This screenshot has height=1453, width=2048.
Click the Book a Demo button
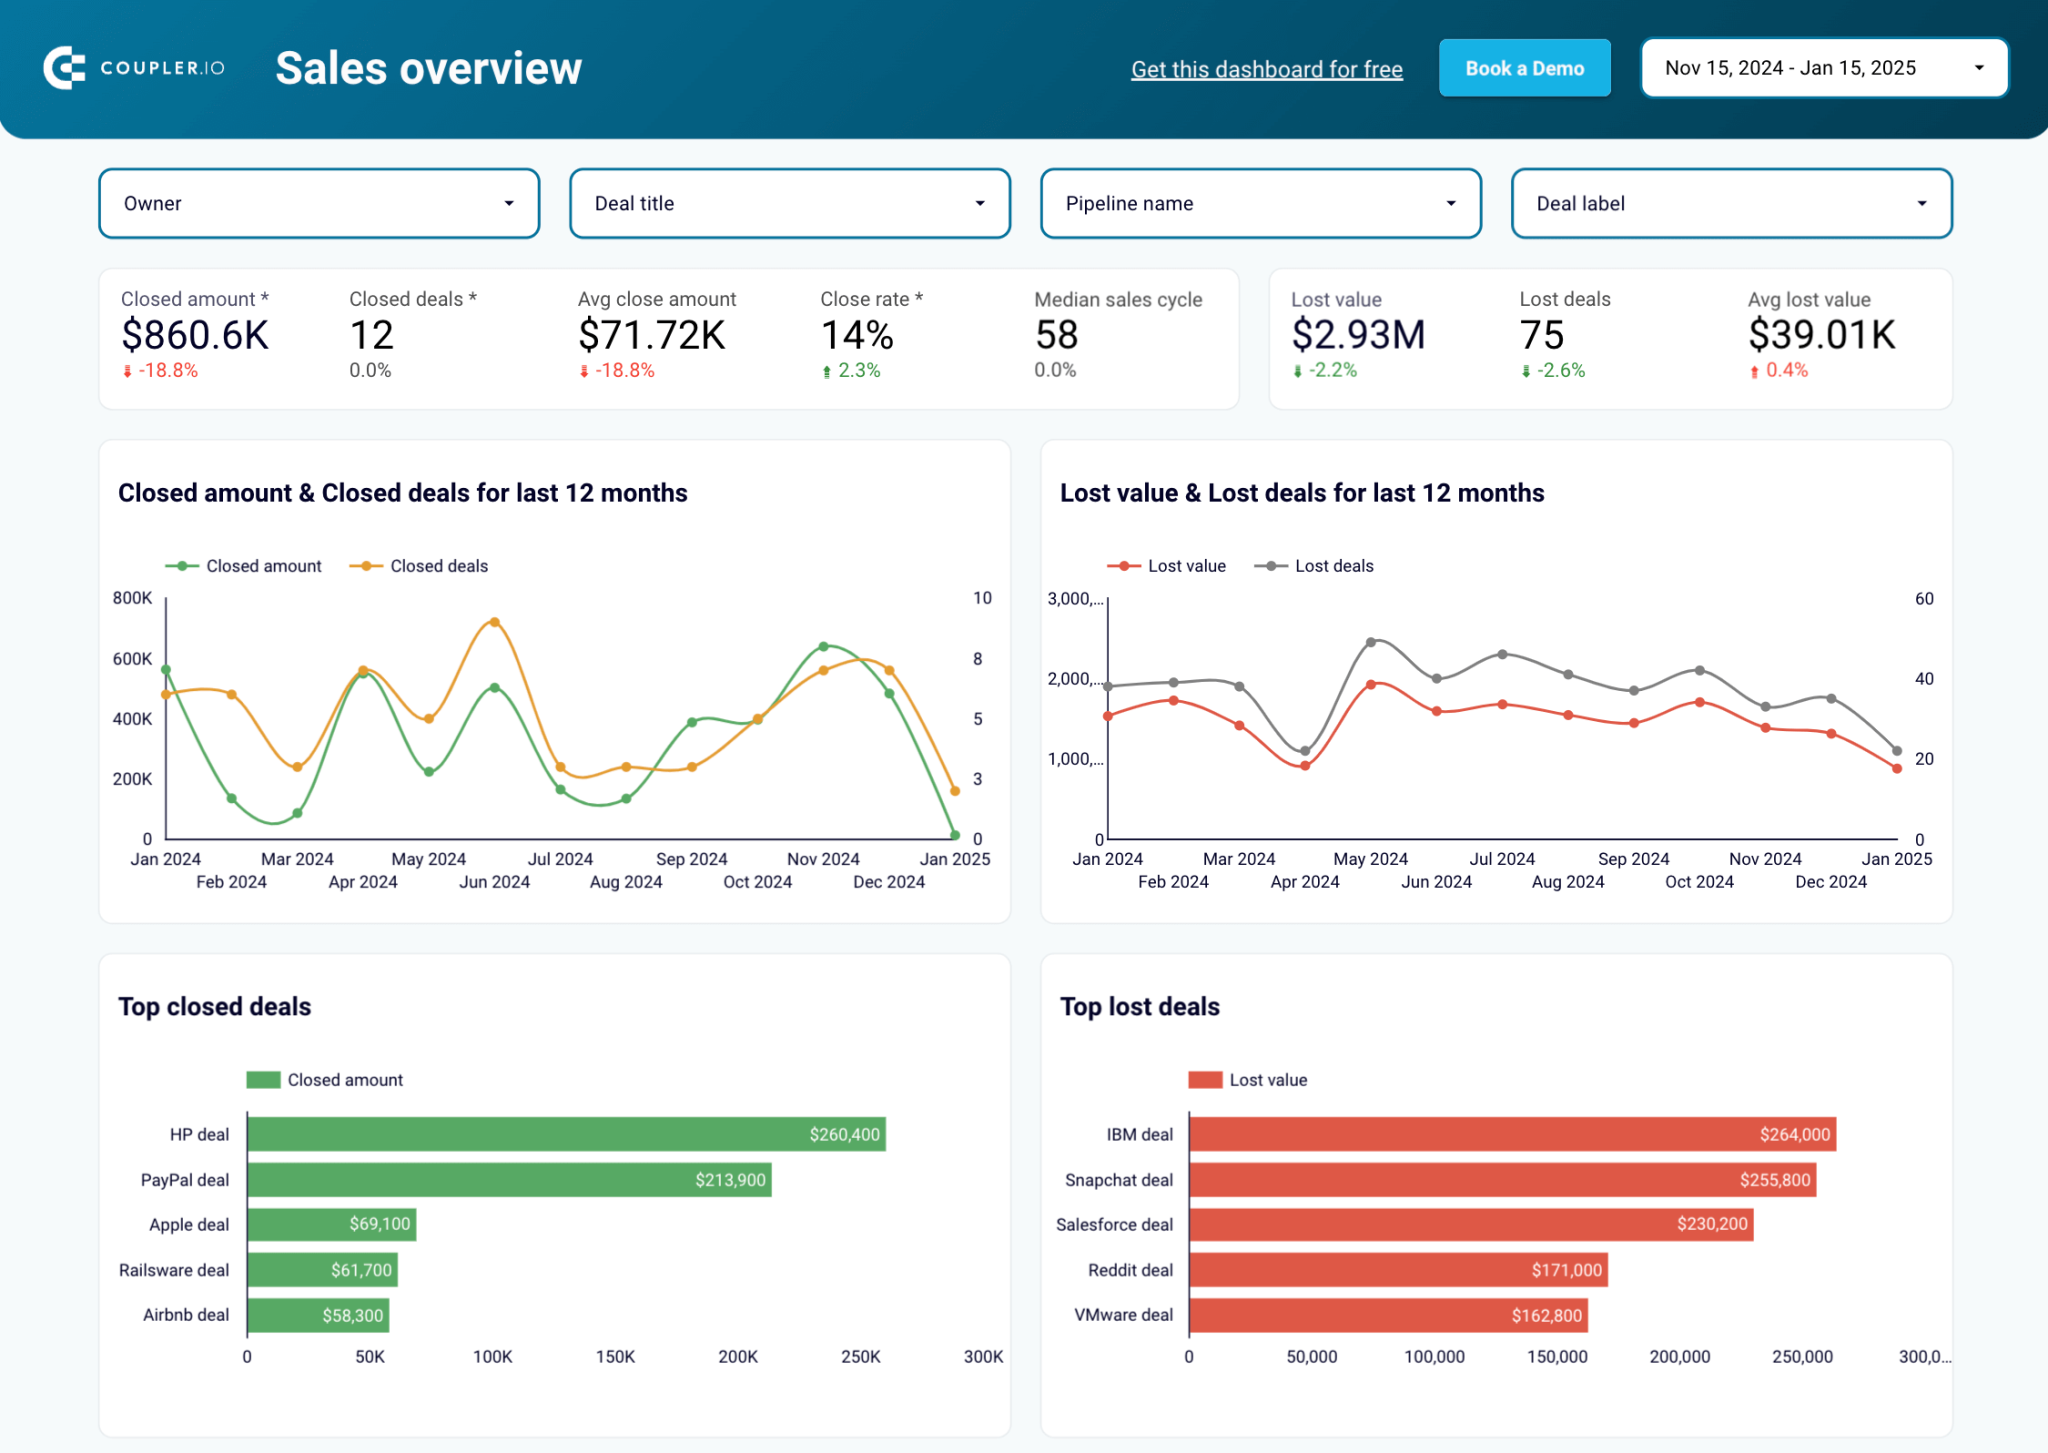tap(1524, 67)
